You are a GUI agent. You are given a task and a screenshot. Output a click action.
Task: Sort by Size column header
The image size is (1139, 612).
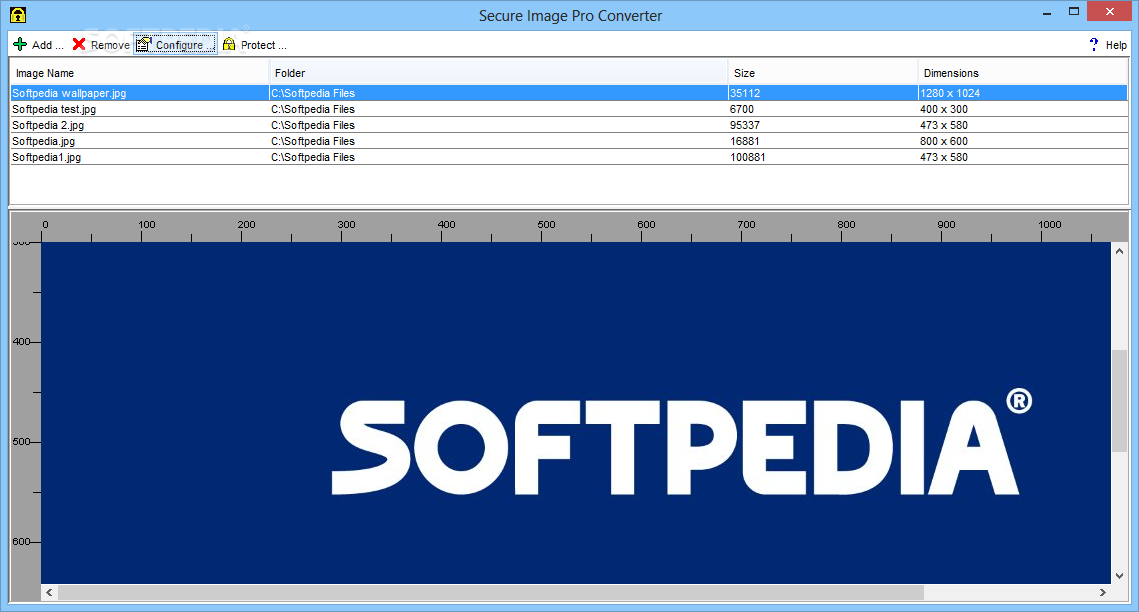coord(823,73)
